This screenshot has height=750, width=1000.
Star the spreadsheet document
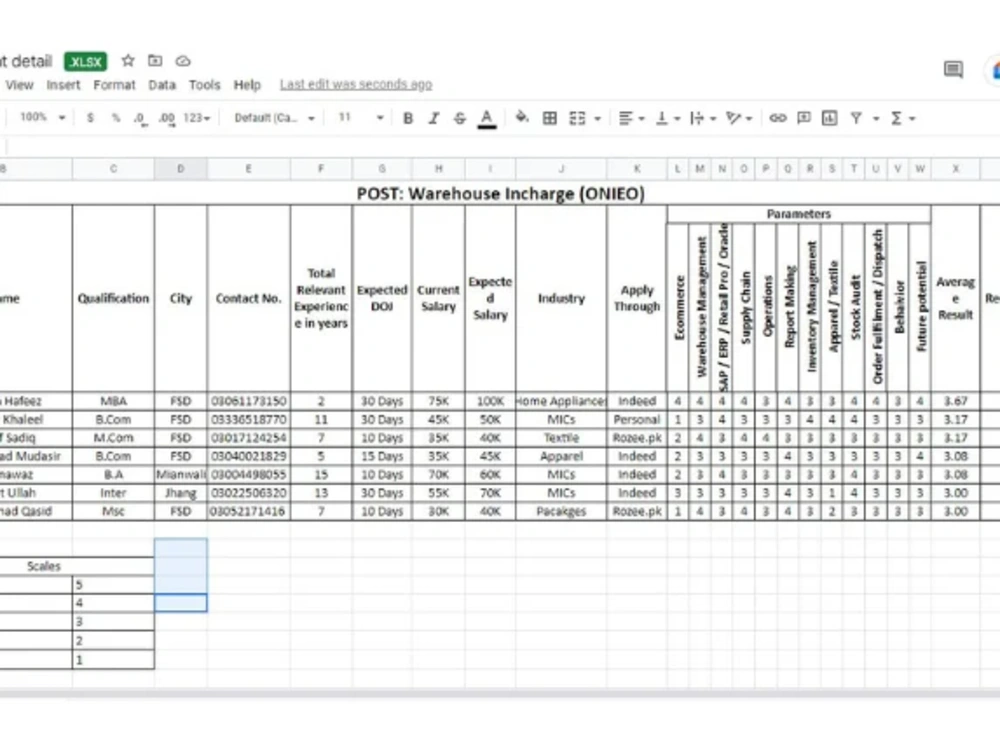pos(128,61)
